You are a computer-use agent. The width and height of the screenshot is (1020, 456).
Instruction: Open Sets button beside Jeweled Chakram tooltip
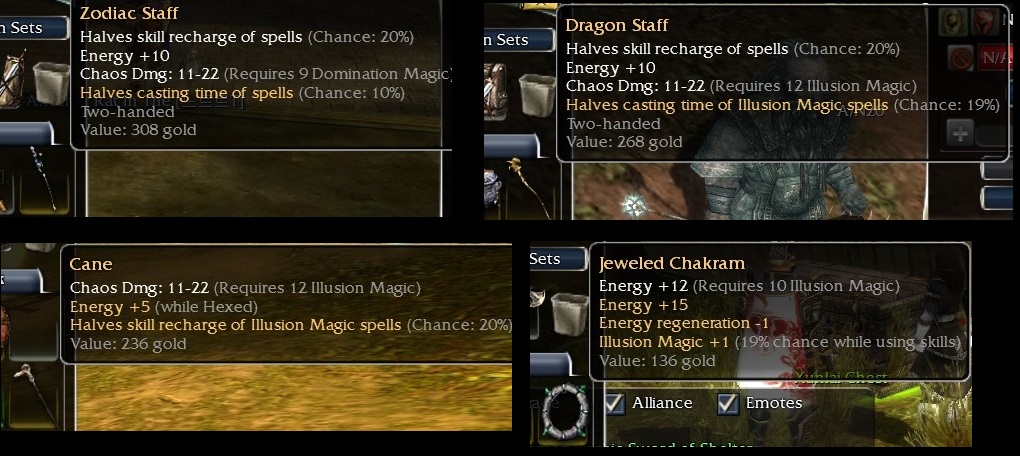click(558, 259)
